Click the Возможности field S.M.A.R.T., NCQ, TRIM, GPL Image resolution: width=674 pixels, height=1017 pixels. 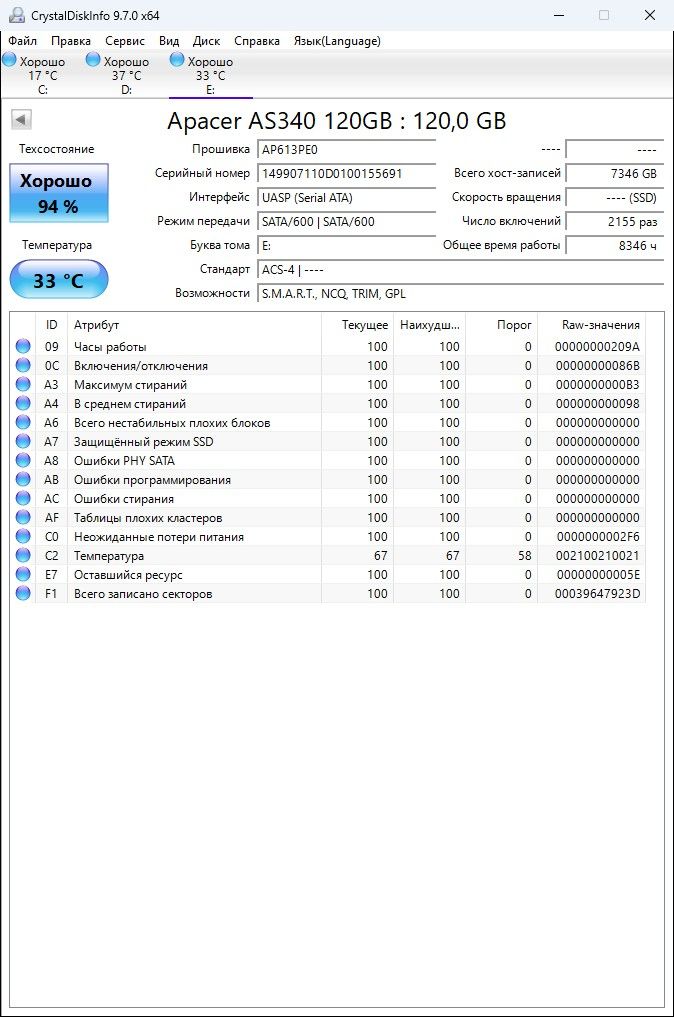(x=461, y=293)
